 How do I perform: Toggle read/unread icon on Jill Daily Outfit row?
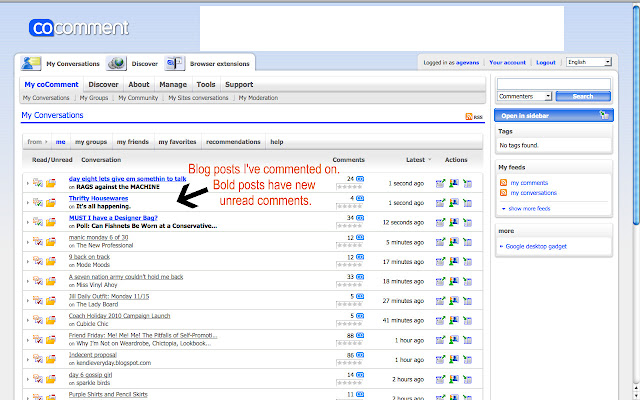click(x=38, y=300)
